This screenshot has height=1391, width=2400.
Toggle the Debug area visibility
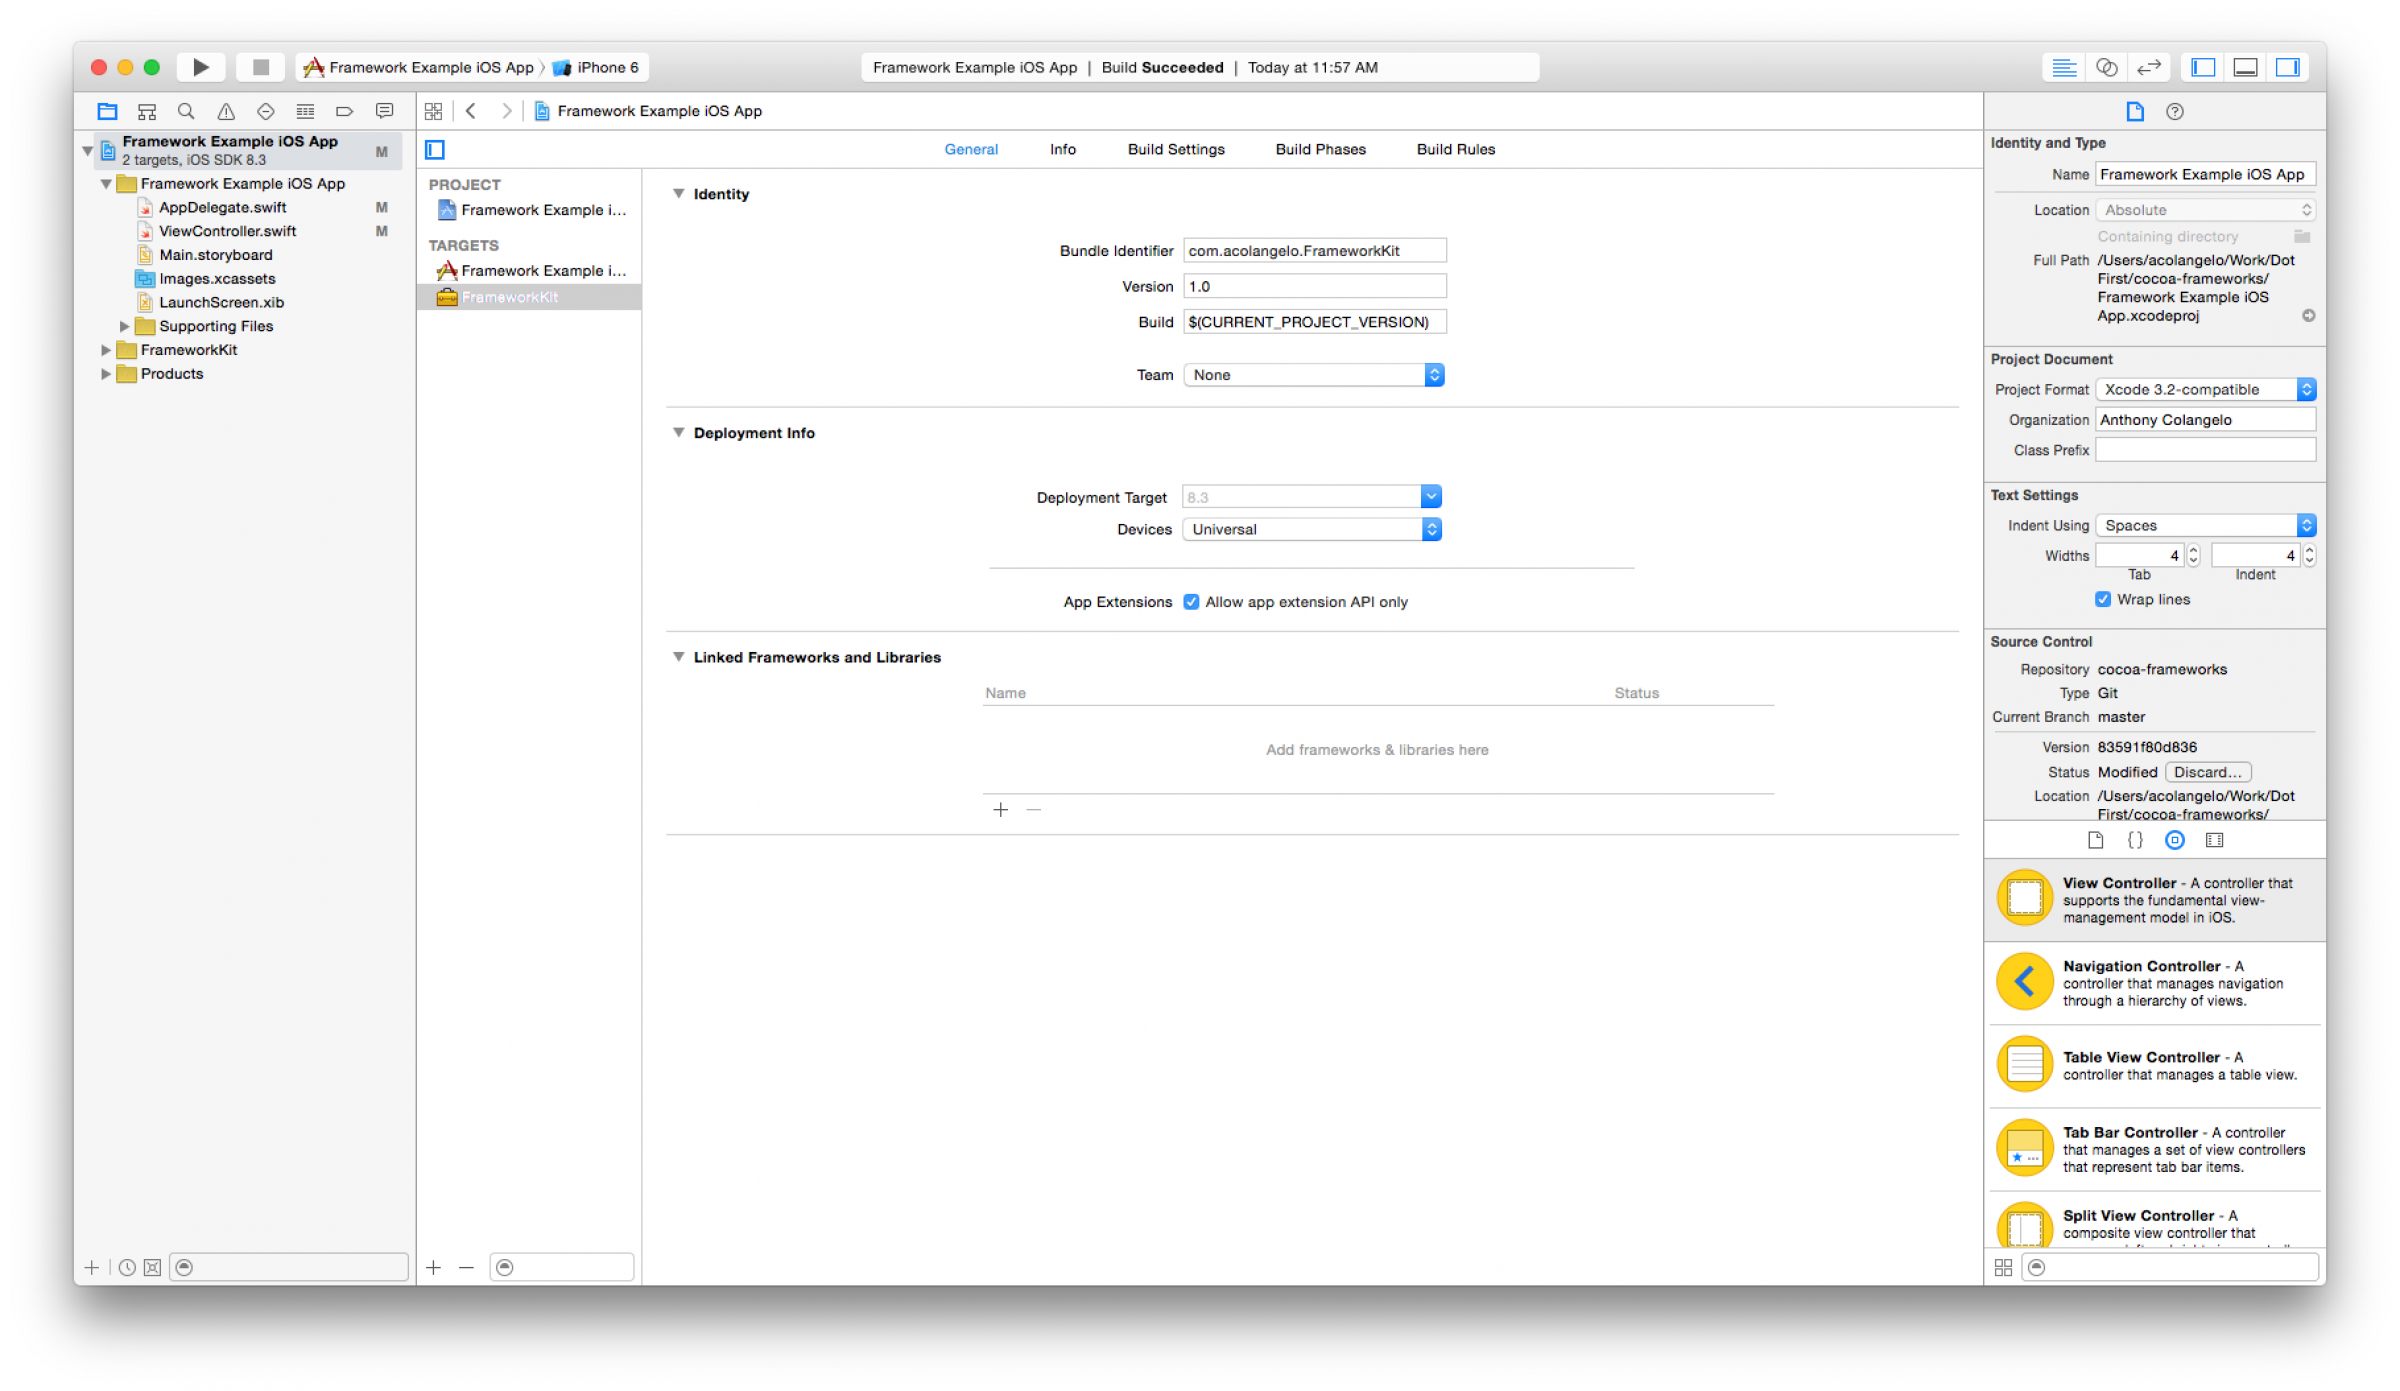[2245, 67]
